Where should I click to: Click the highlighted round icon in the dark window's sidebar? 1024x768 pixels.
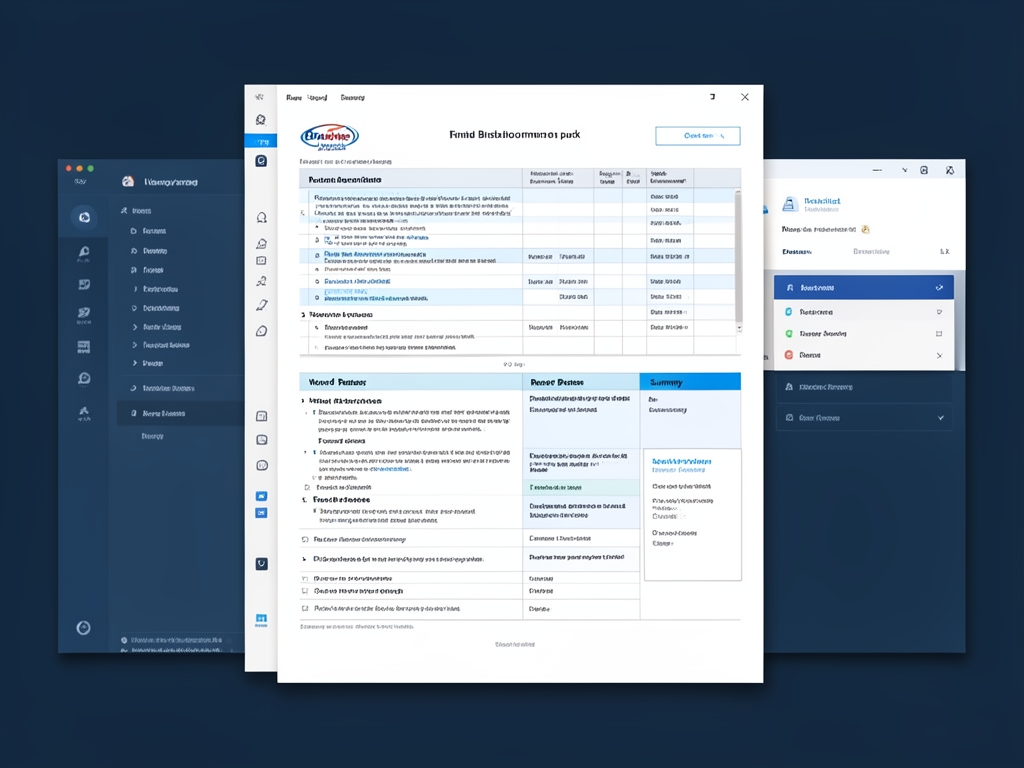(x=84, y=217)
